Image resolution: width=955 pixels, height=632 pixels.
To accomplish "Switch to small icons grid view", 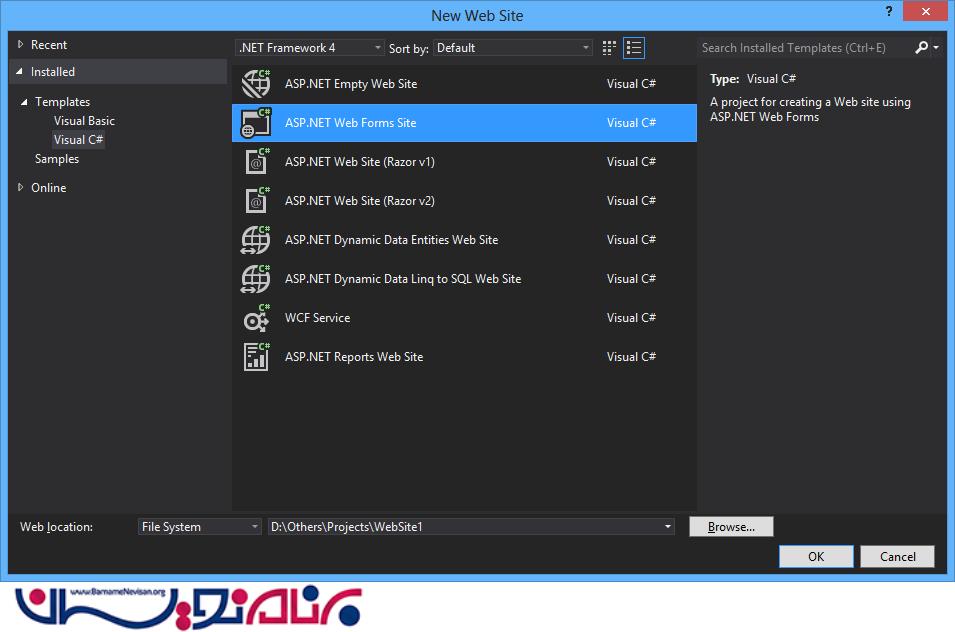I will point(610,48).
